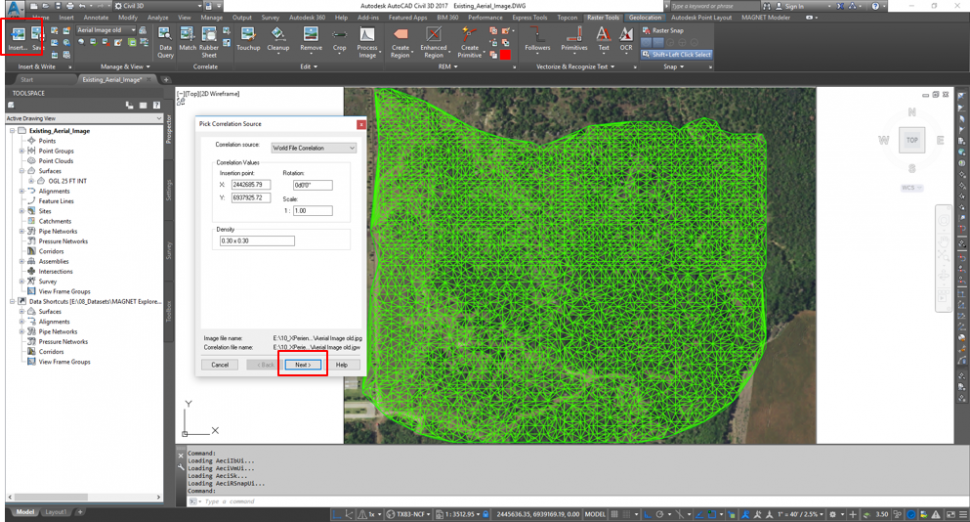Image resolution: width=970 pixels, height=522 pixels.
Task: Click the Next button in dialog
Action: pos(303,365)
